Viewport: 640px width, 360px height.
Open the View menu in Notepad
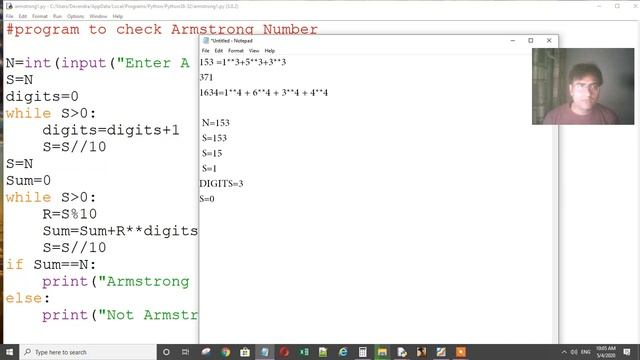[254, 51]
